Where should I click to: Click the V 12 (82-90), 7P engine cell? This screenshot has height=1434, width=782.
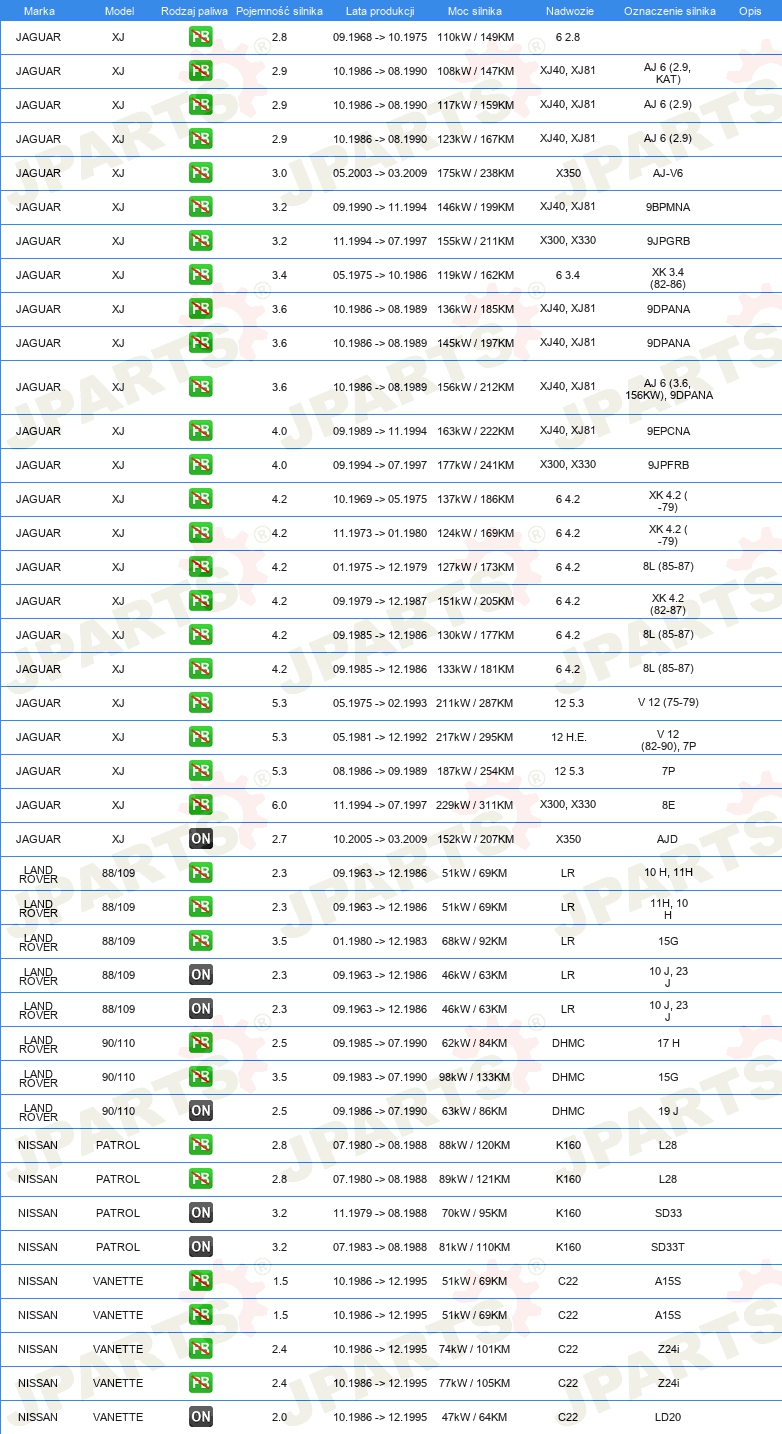[668, 738]
